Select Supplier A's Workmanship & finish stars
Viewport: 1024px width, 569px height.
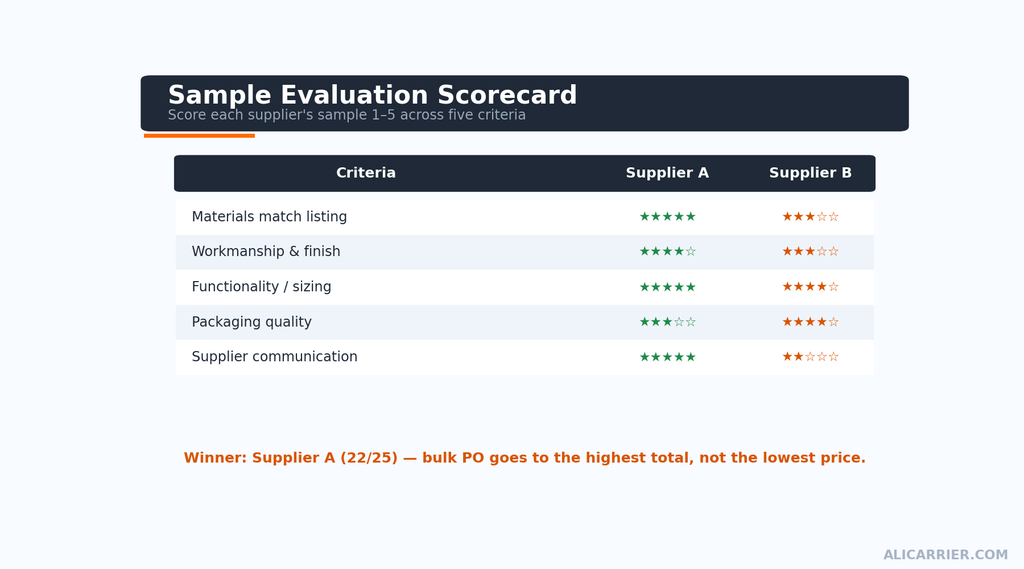pyautogui.click(x=667, y=252)
